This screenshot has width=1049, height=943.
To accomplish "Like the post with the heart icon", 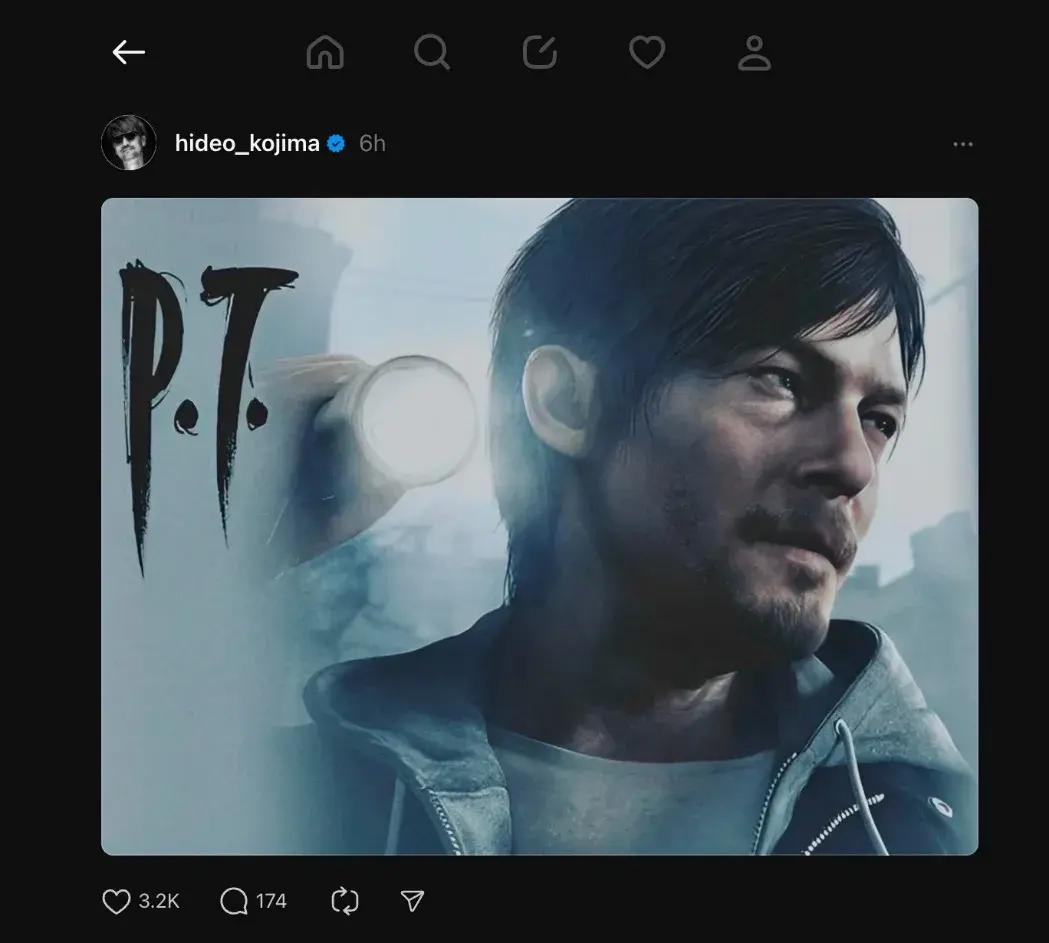I will click(x=117, y=902).
